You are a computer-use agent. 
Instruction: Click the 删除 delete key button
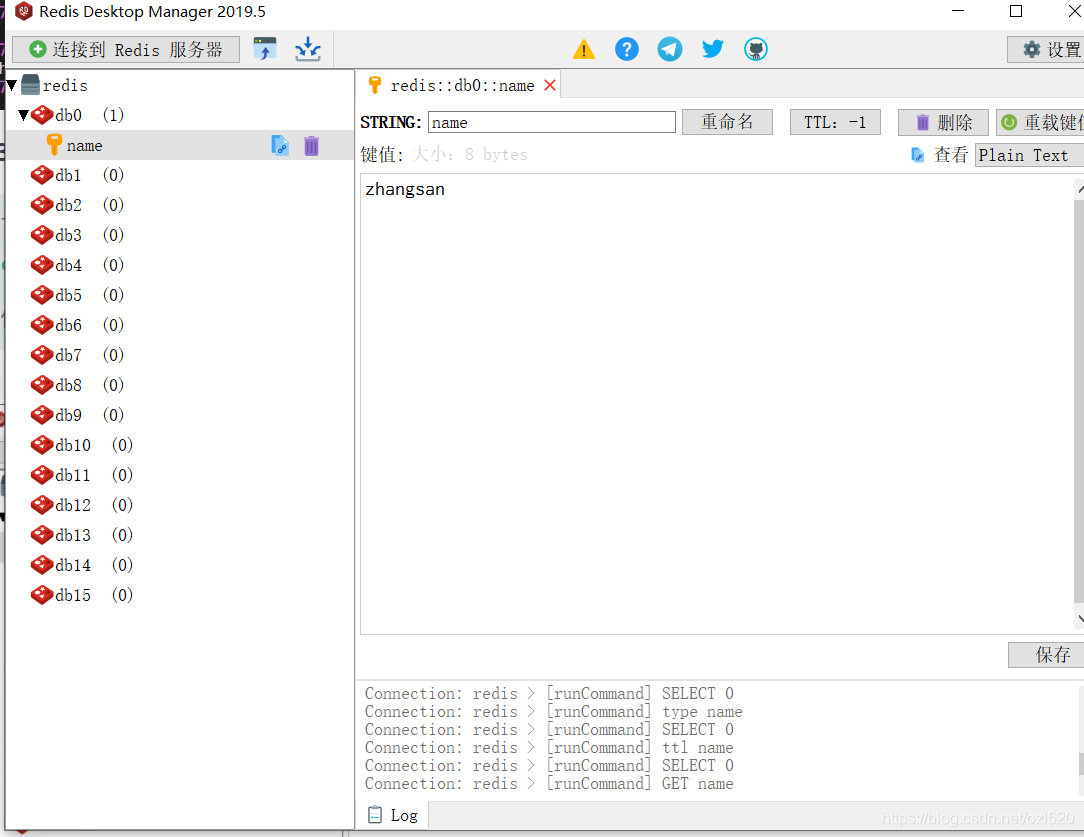pos(943,122)
